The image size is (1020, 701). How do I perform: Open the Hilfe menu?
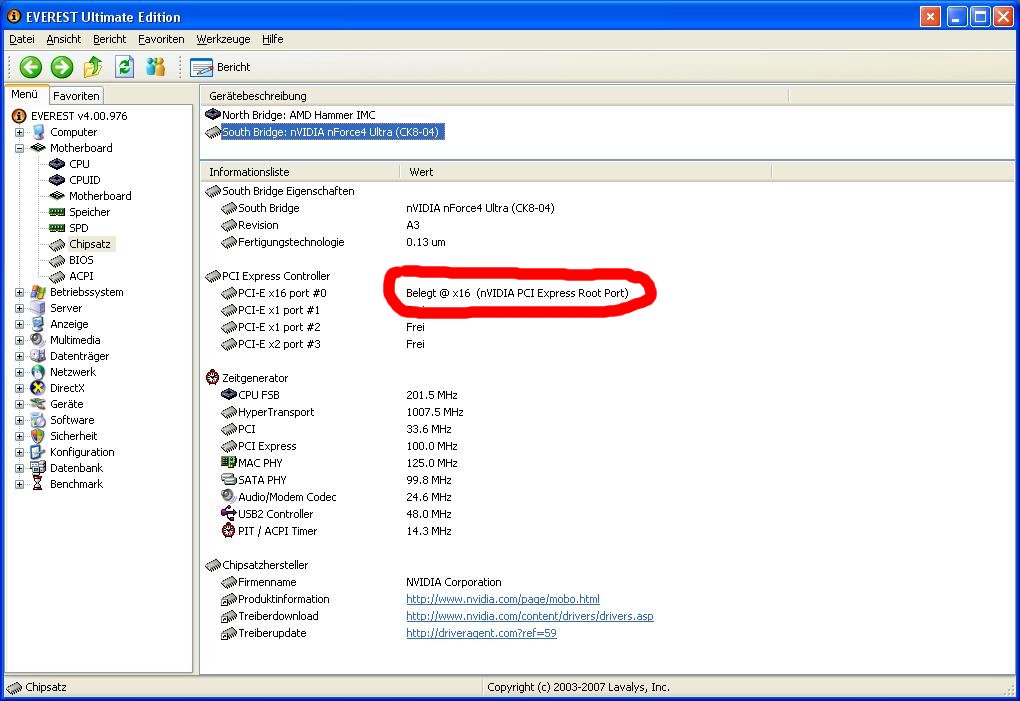(273, 39)
